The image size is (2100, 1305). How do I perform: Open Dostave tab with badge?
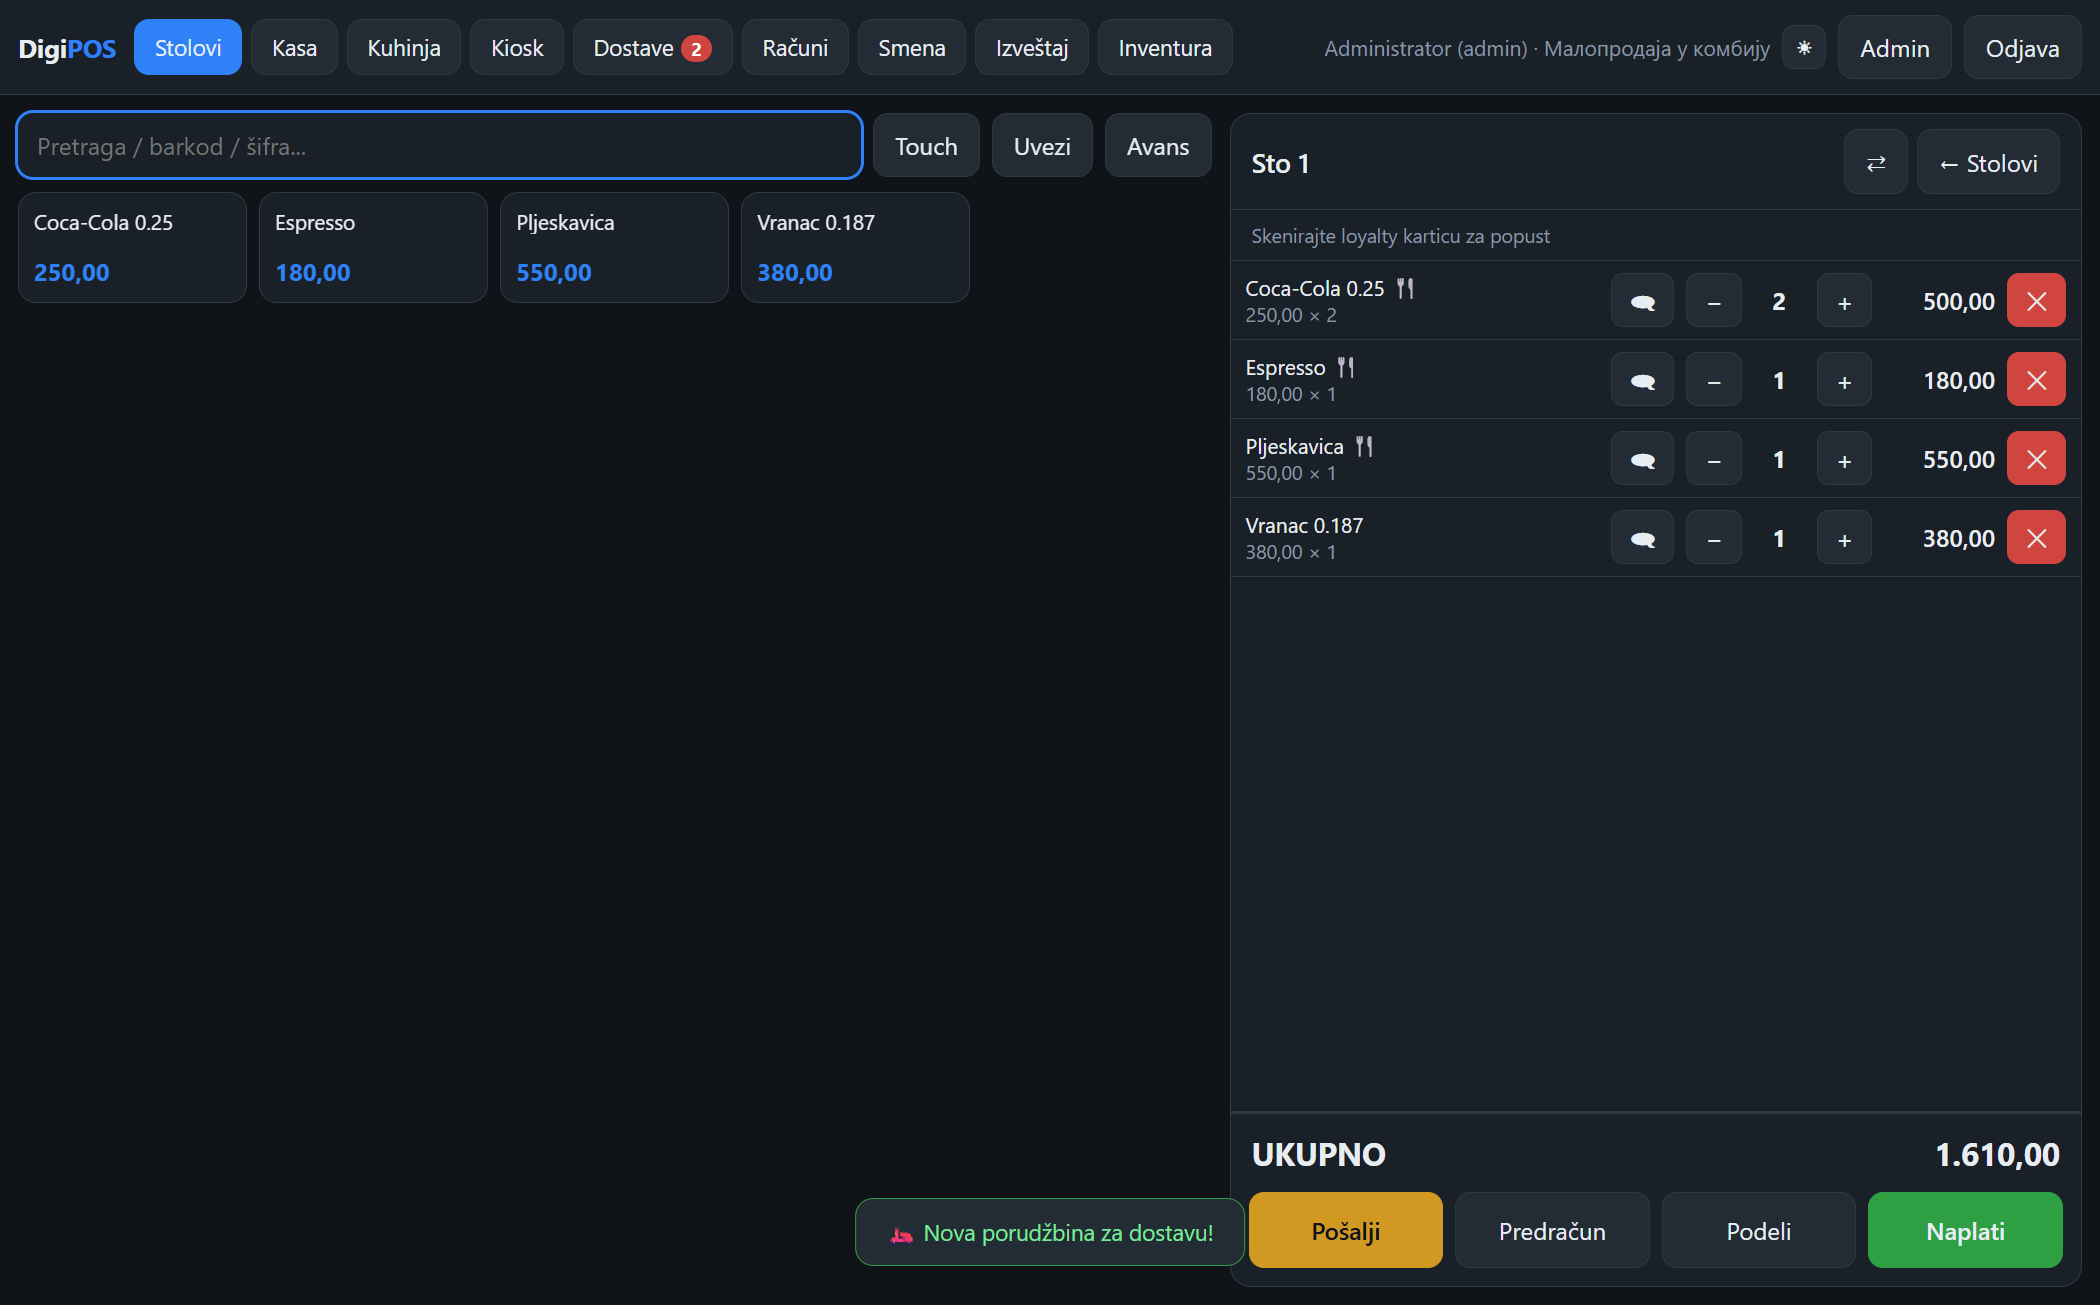(652, 48)
